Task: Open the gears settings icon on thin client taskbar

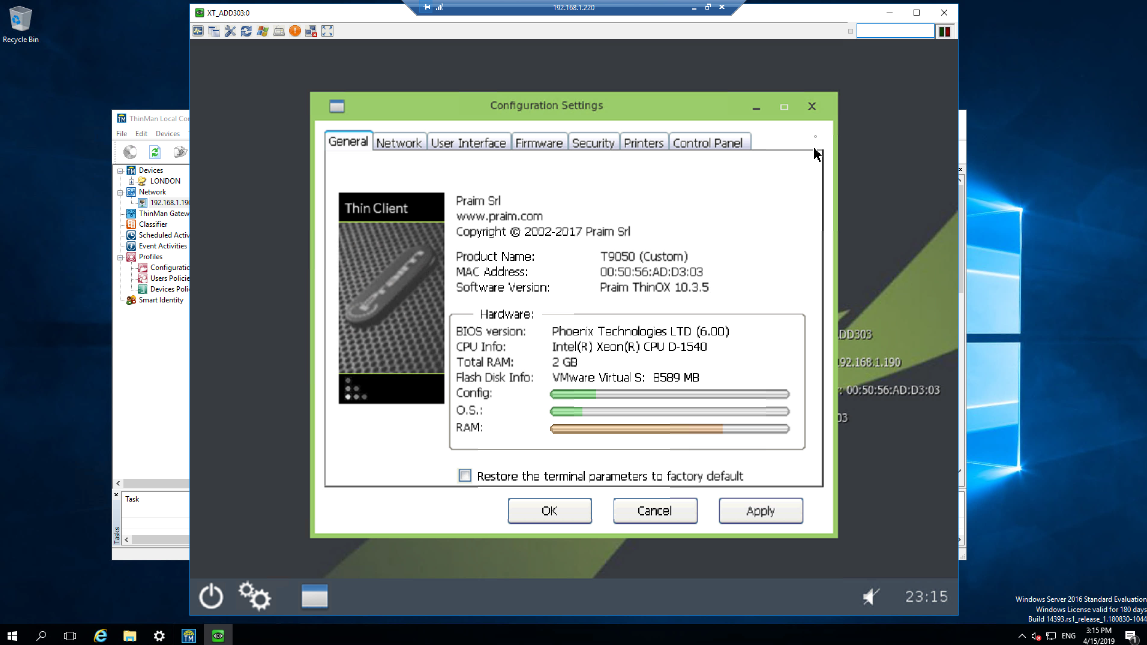Action: (x=255, y=596)
